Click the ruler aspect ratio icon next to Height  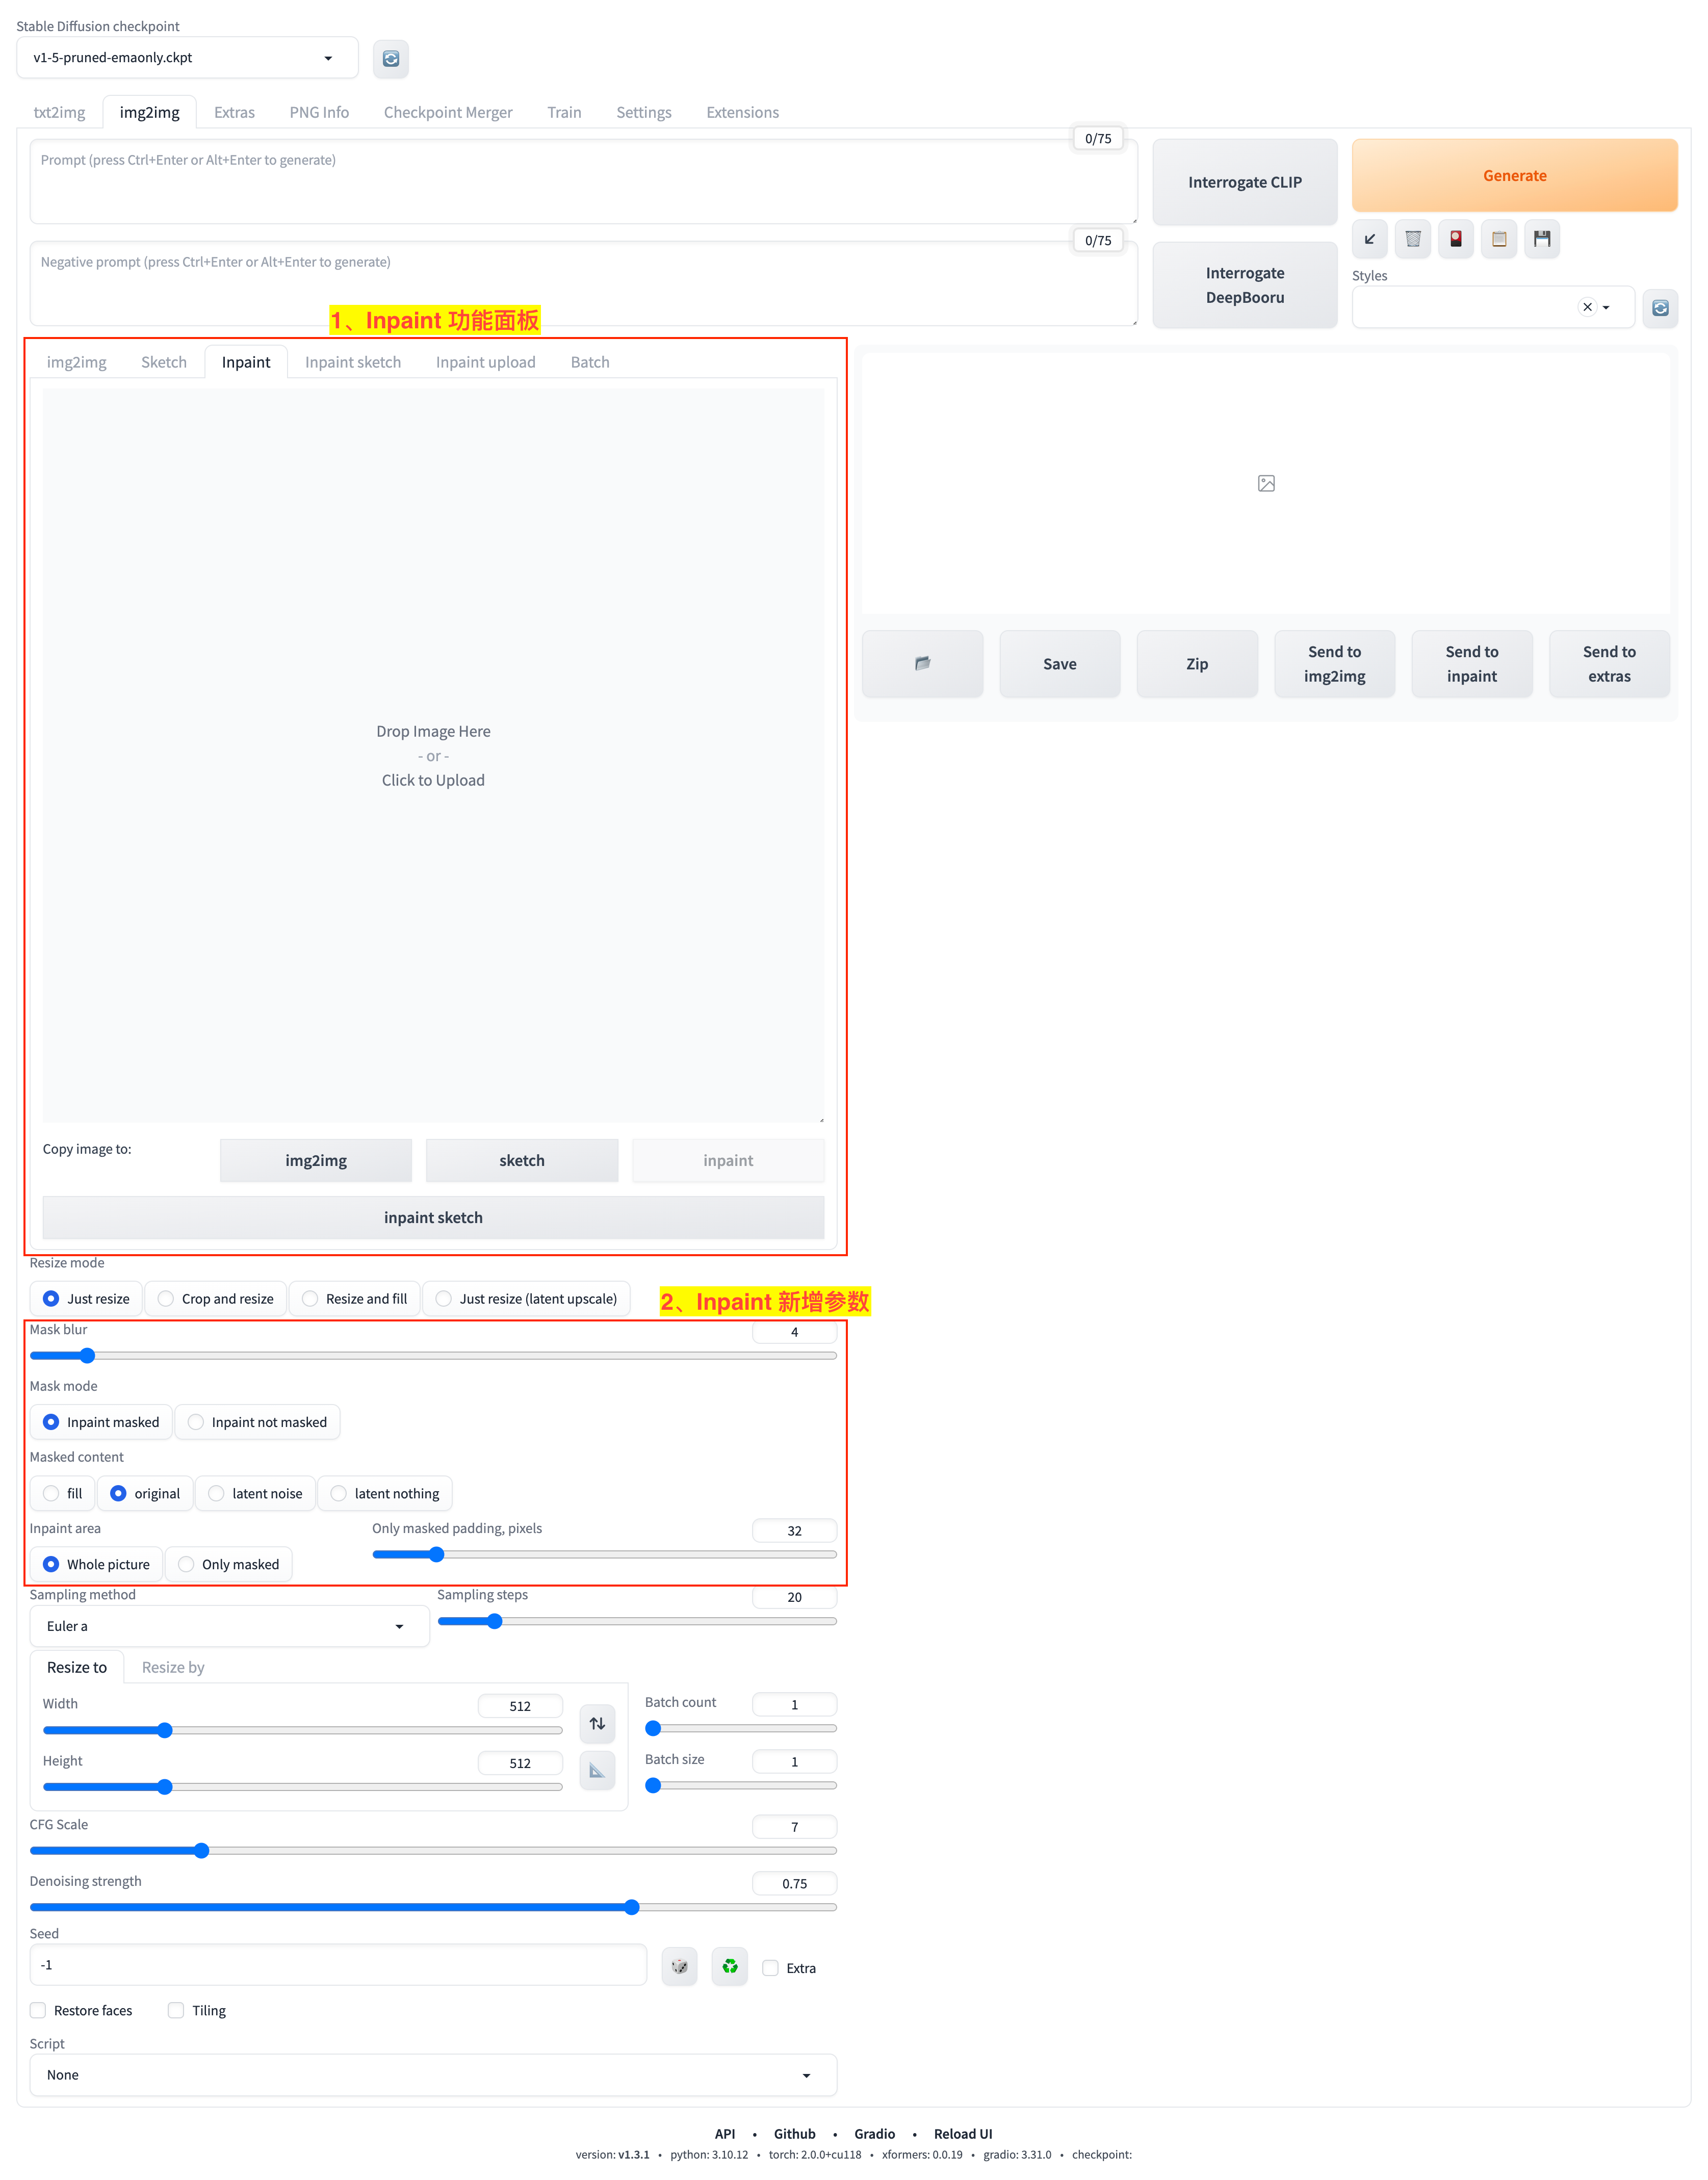click(x=597, y=1770)
